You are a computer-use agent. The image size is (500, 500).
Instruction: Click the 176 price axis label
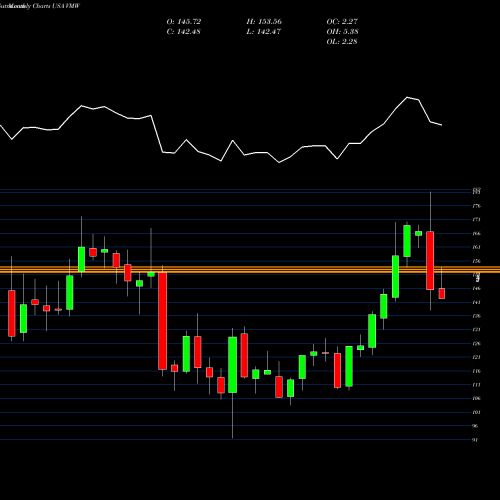[x=476, y=206]
